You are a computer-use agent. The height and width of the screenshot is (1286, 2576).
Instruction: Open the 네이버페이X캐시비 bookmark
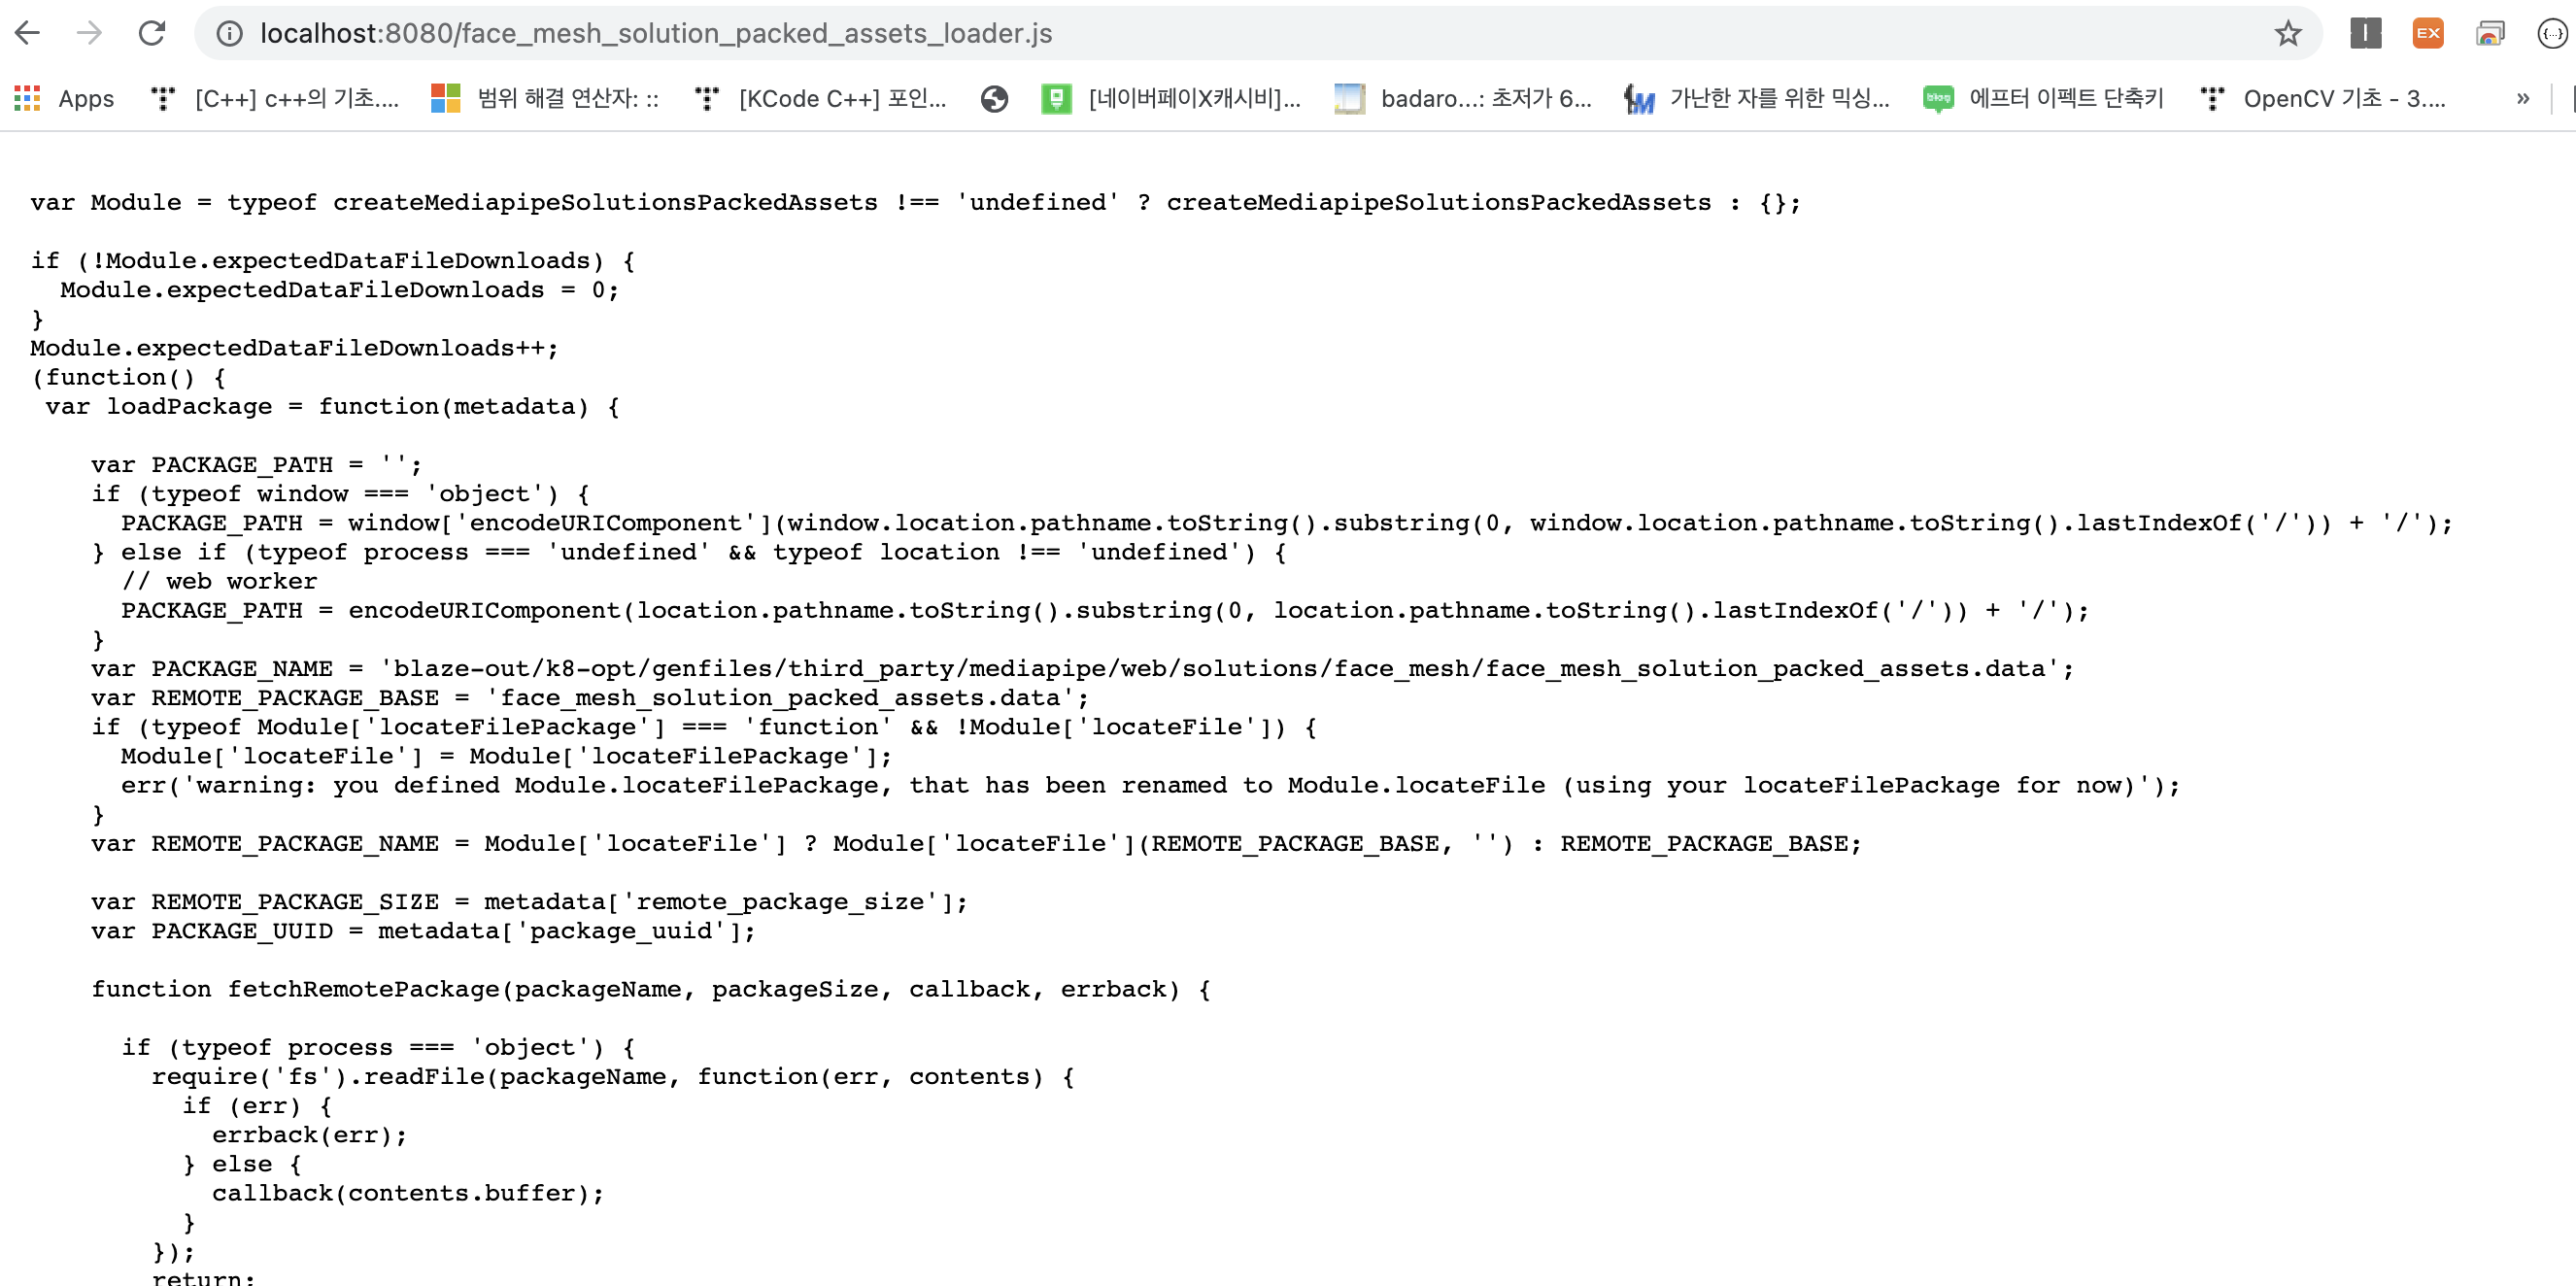point(1171,98)
